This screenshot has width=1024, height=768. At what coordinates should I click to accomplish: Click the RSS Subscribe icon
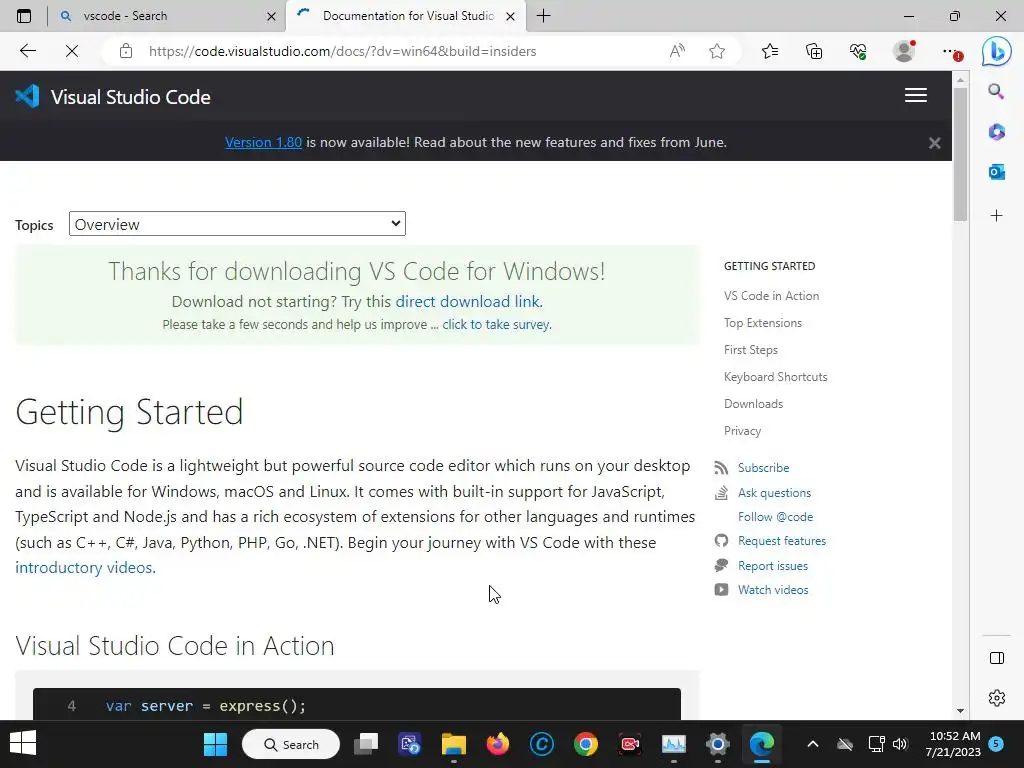721,468
